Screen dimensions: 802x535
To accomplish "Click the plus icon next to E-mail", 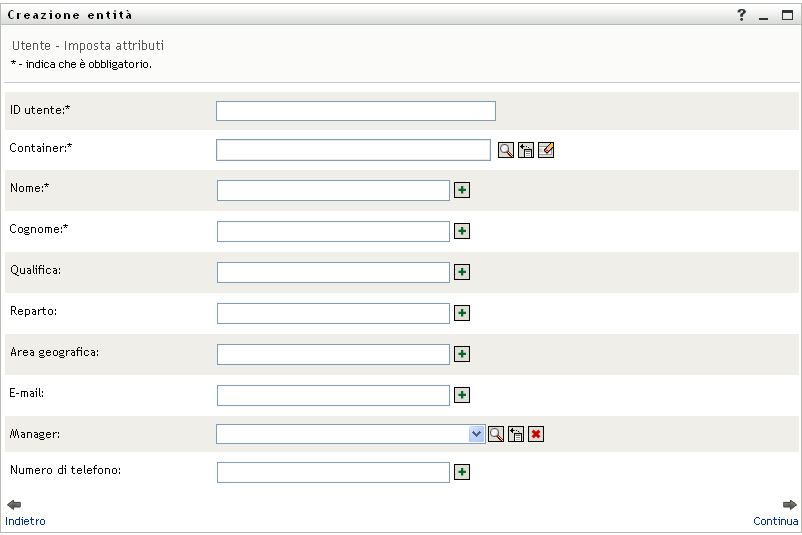I will [462, 395].
